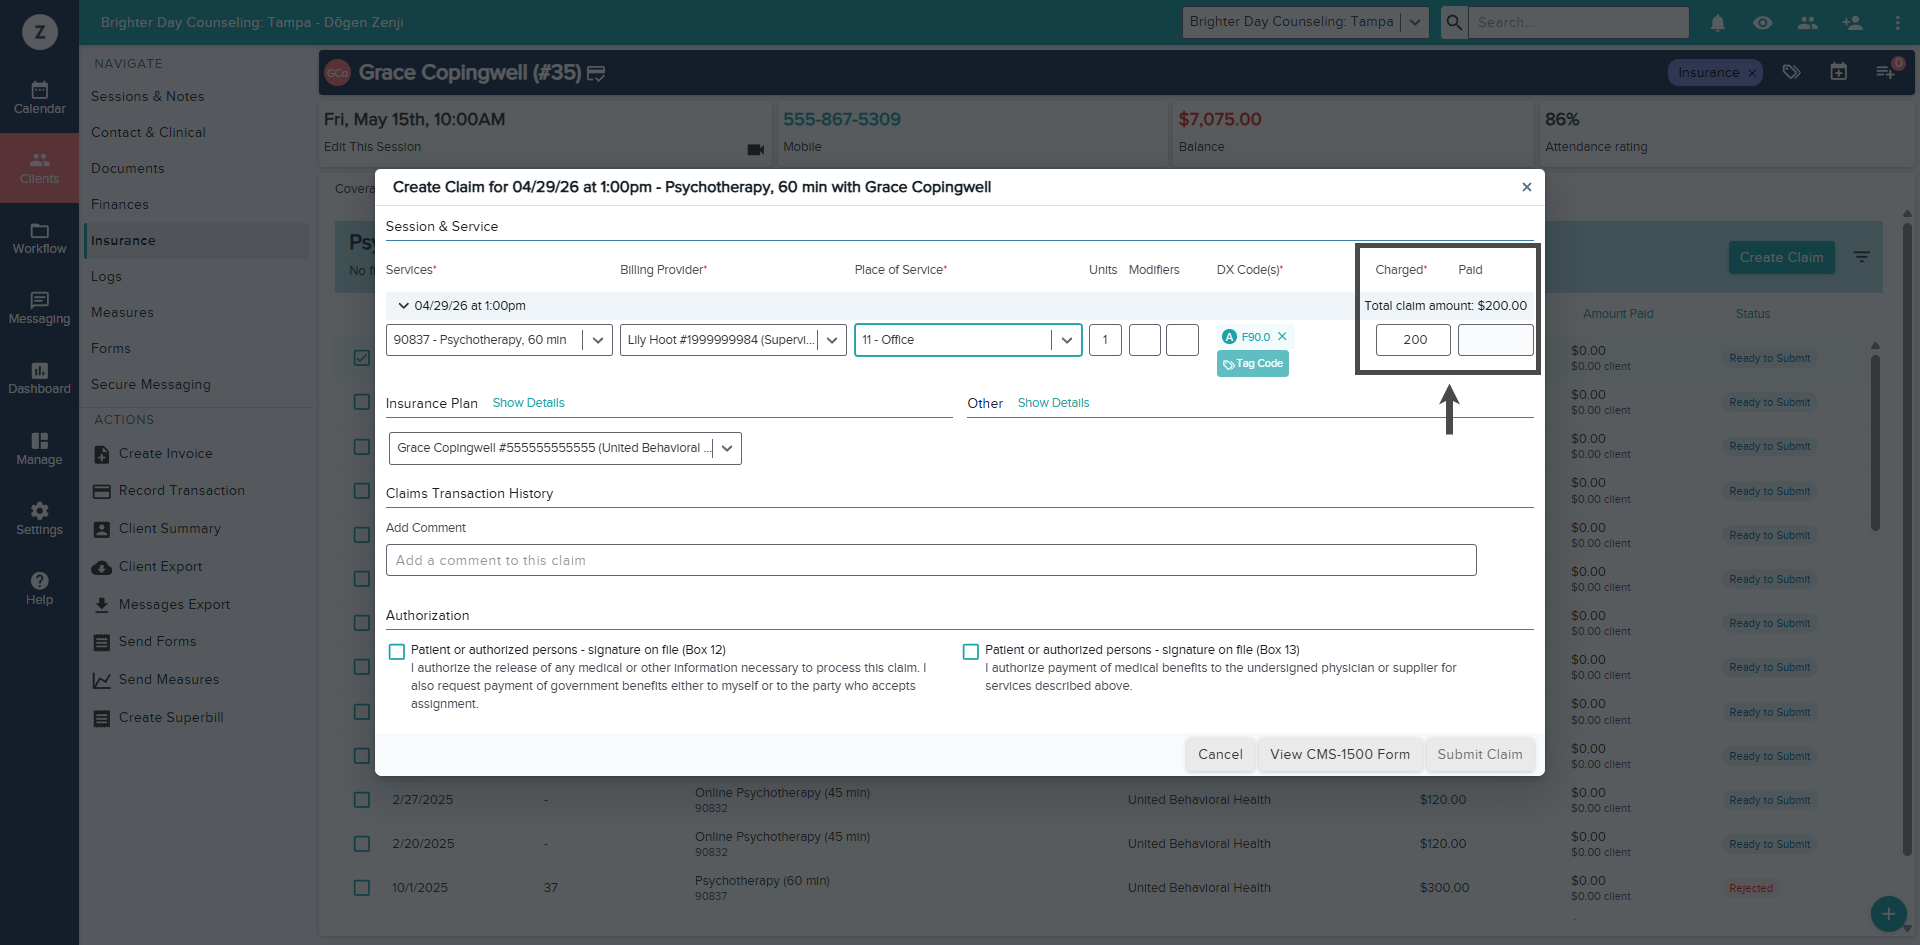Open the Place of Service dropdown
The height and width of the screenshot is (945, 1920).
968,340
